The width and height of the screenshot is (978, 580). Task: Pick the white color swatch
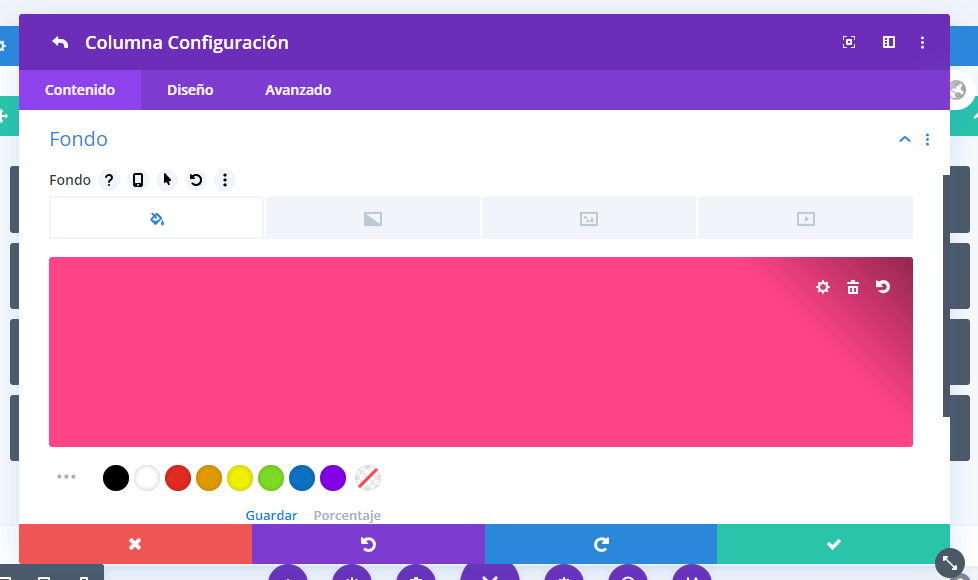pos(147,478)
